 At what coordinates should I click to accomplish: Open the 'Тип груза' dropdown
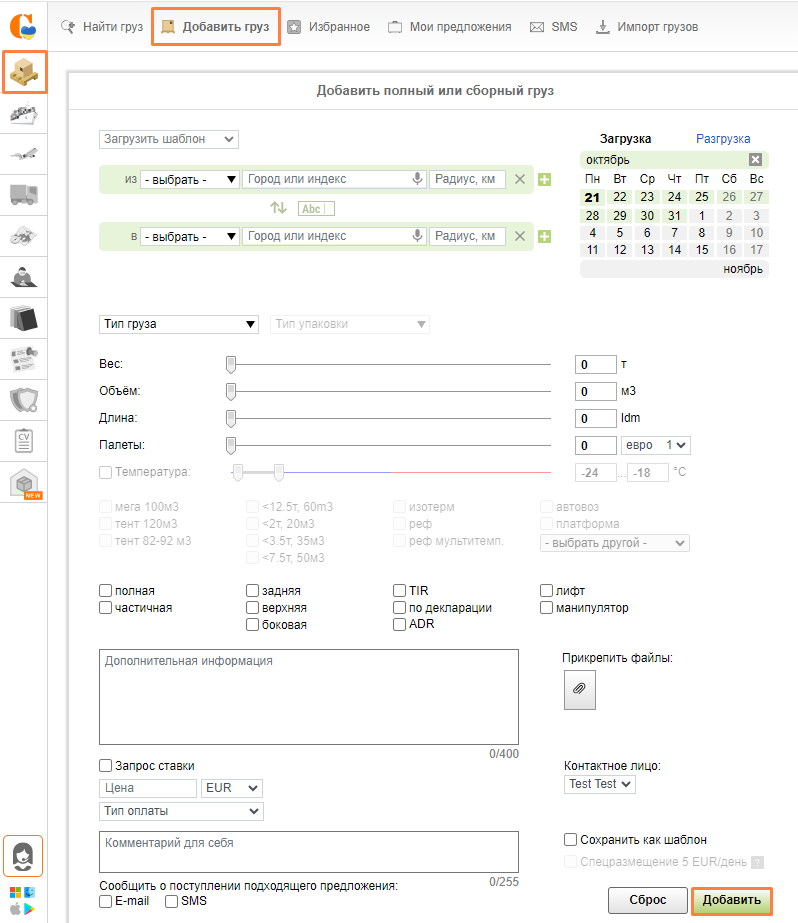[180, 324]
